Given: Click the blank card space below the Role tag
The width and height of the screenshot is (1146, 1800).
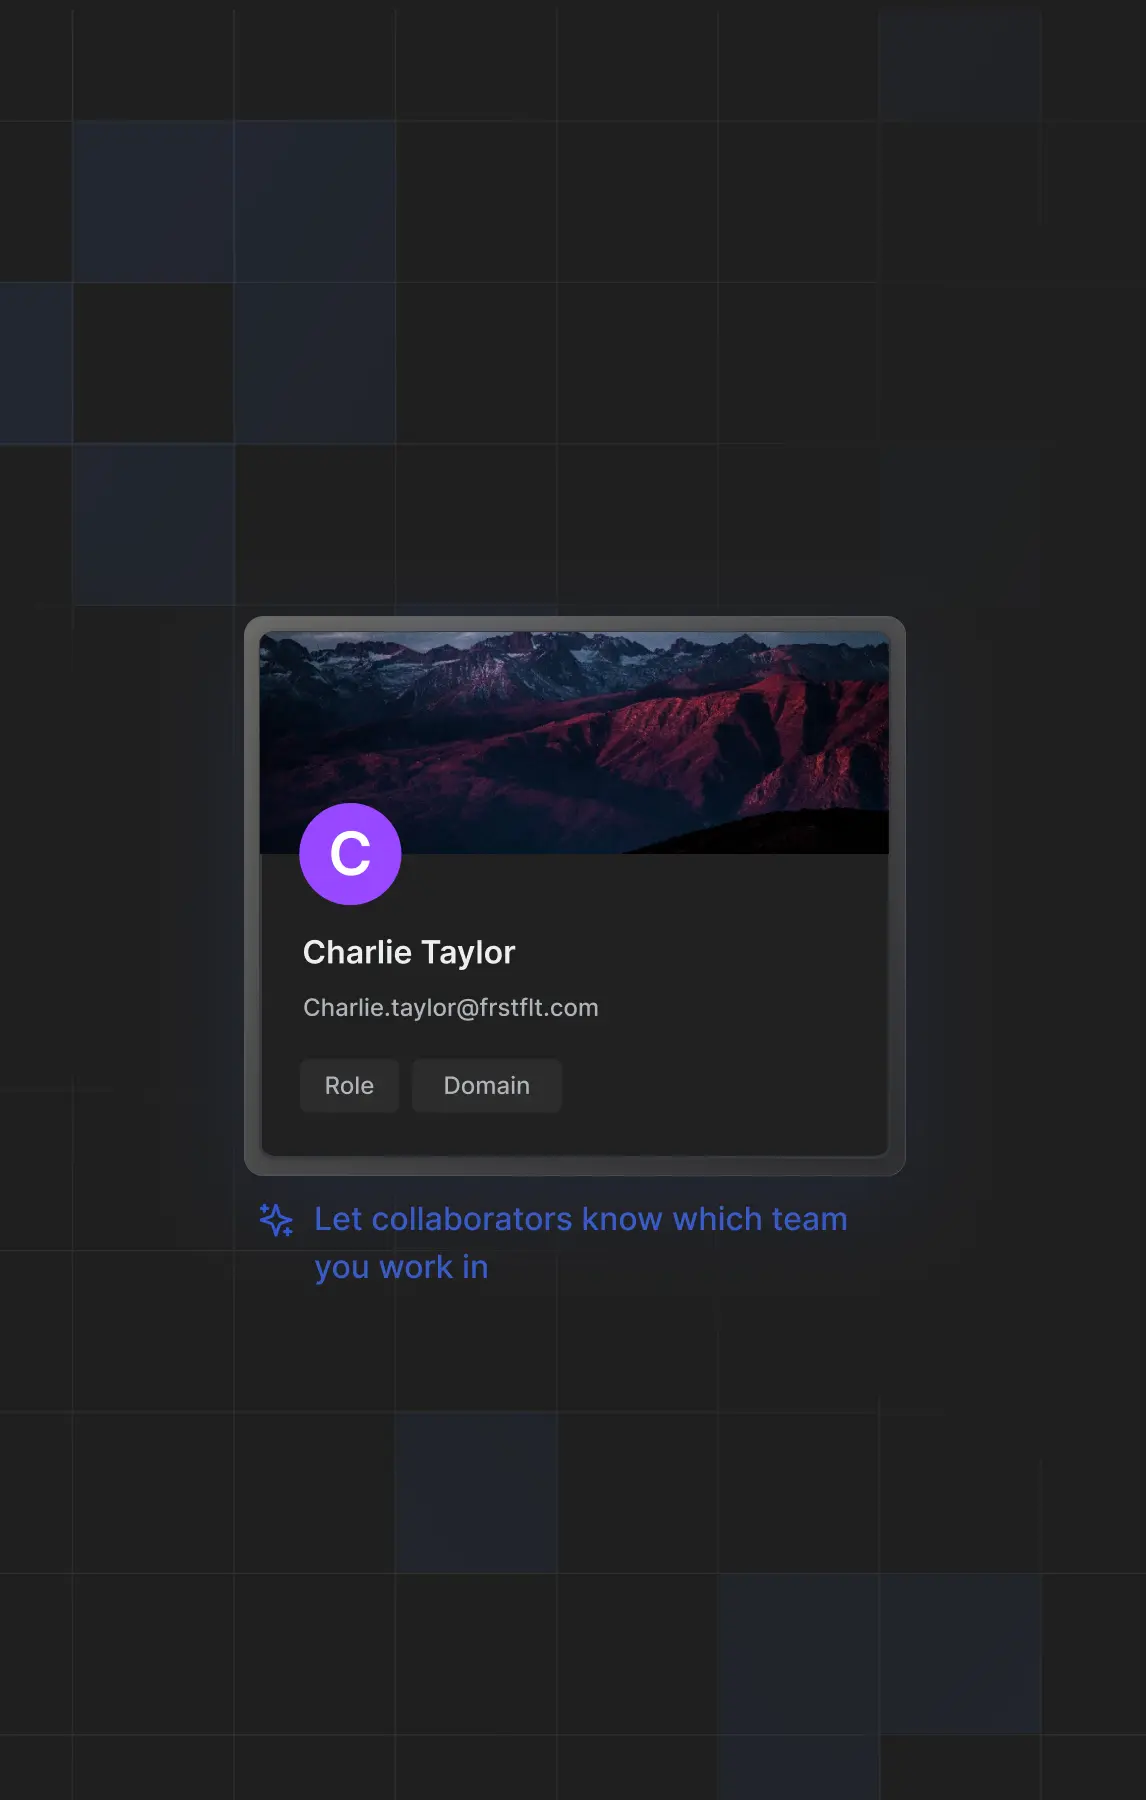Looking at the screenshot, I should tap(349, 1134).
